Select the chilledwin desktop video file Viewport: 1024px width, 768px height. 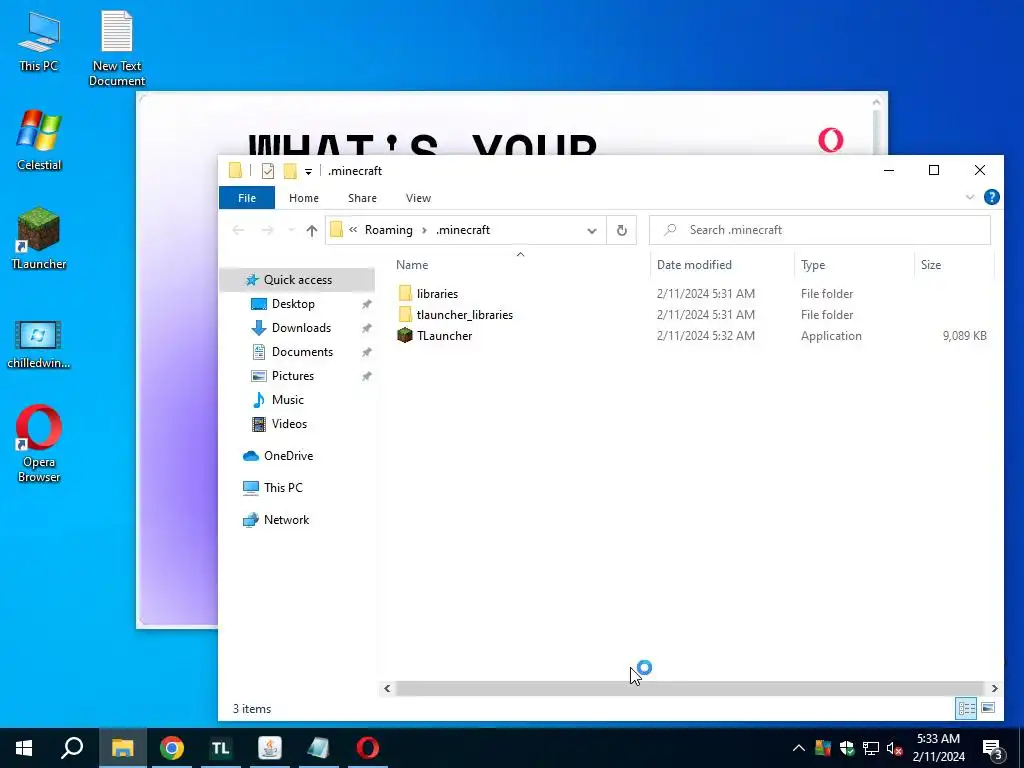click(x=39, y=344)
